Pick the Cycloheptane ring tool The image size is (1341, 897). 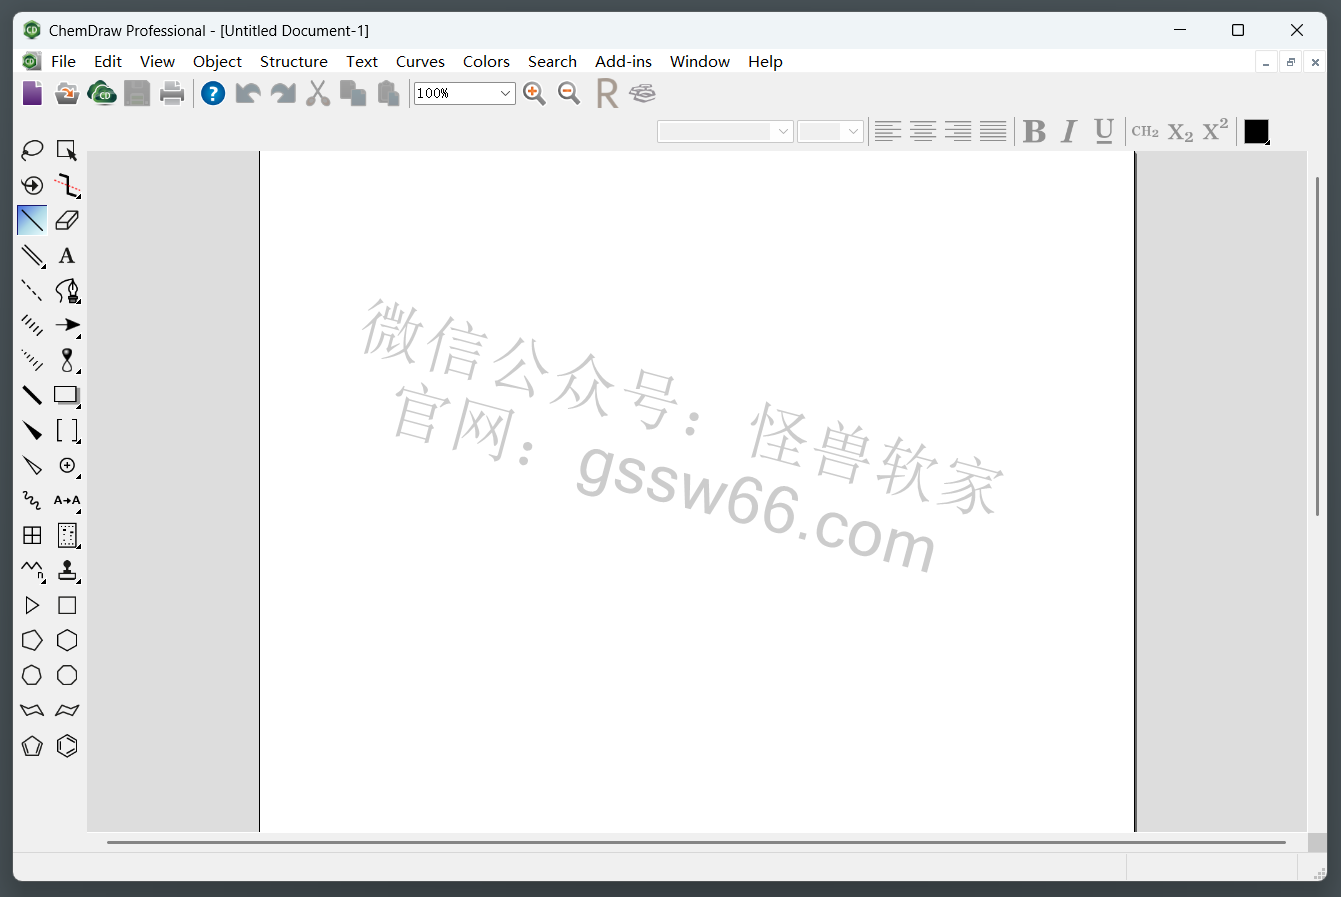point(32,675)
